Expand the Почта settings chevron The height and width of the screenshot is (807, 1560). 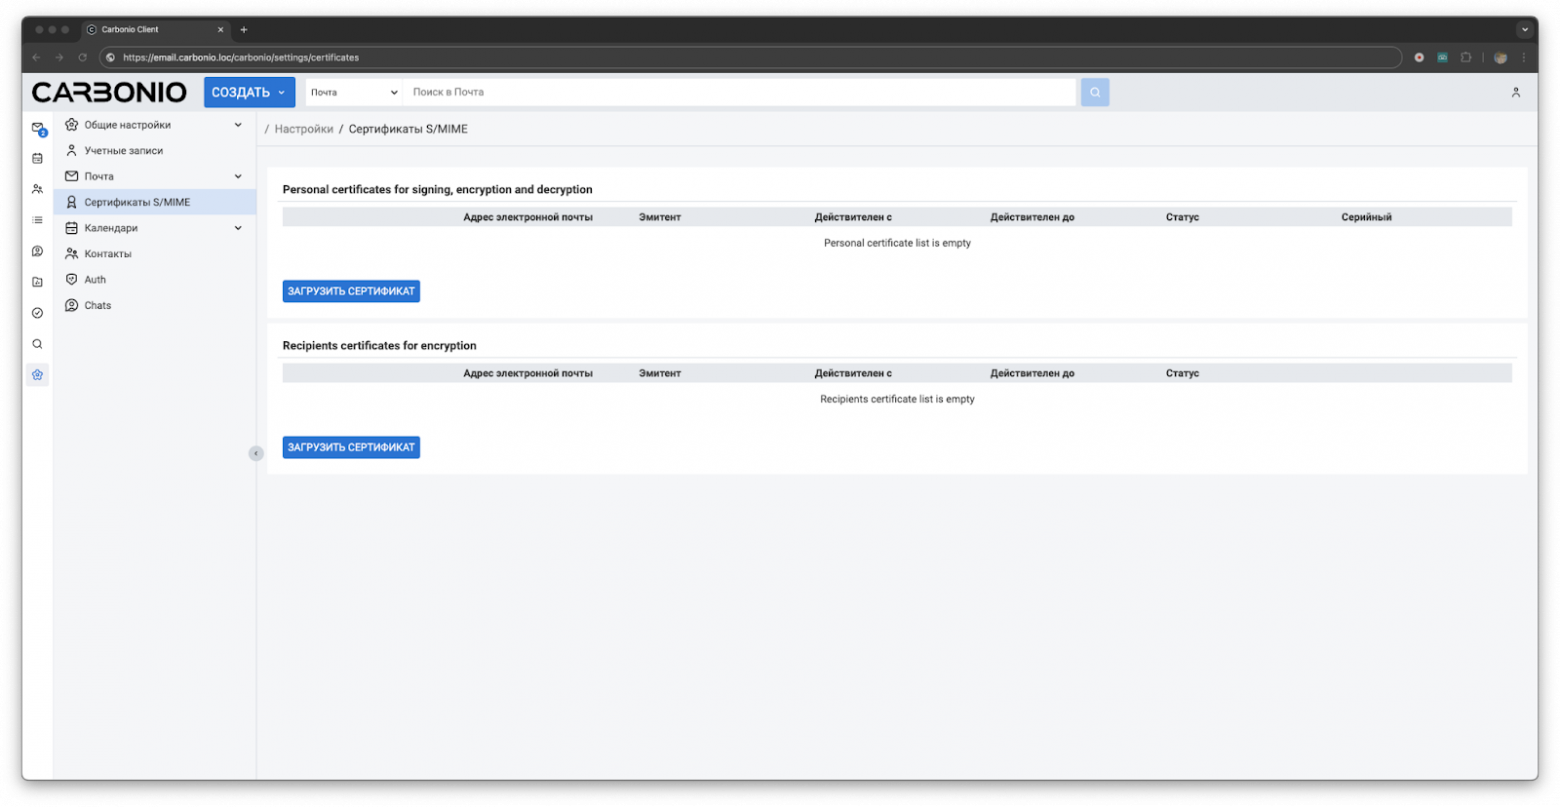click(x=238, y=176)
